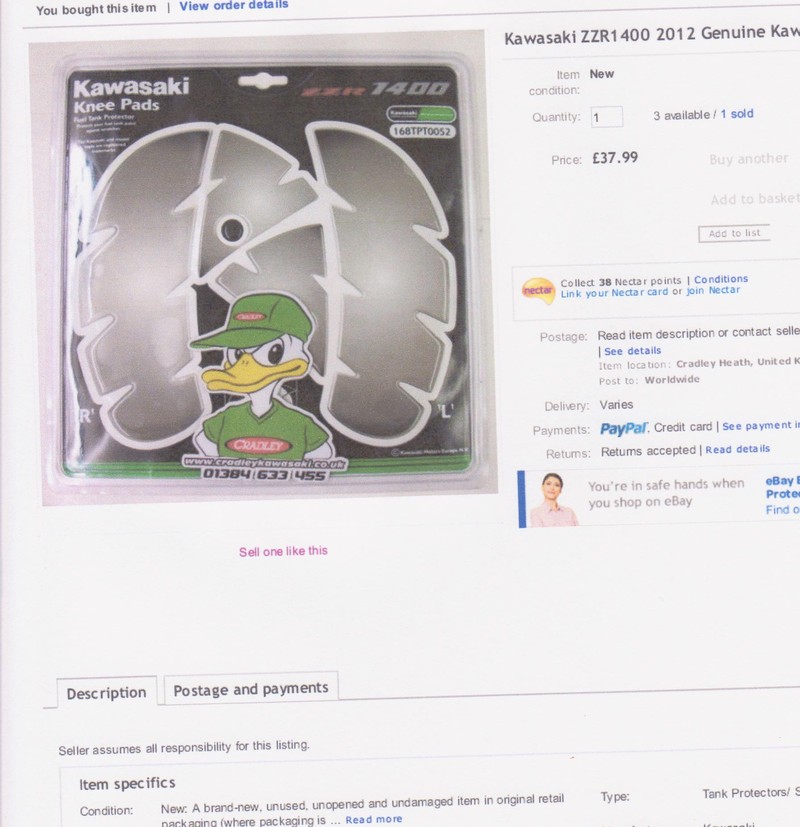Click the Add to list button

click(x=734, y=234)
